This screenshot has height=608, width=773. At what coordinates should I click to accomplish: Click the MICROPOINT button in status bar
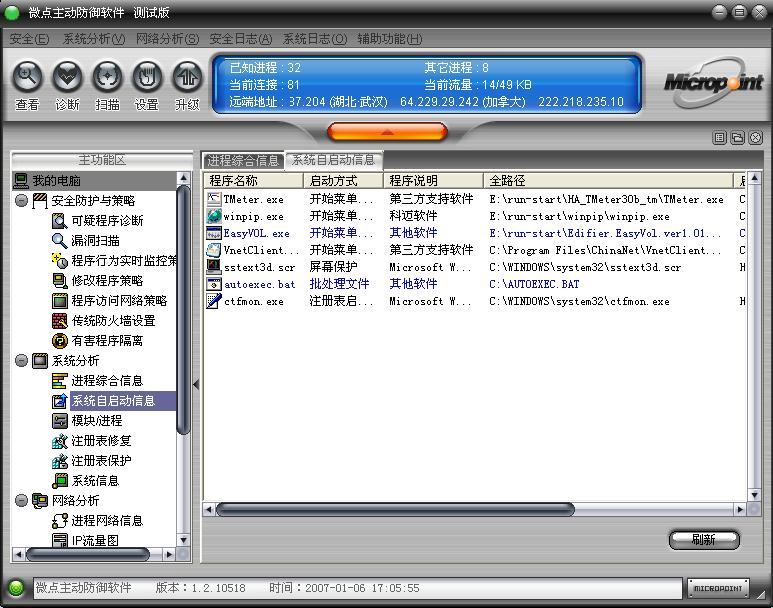point(718,588)
